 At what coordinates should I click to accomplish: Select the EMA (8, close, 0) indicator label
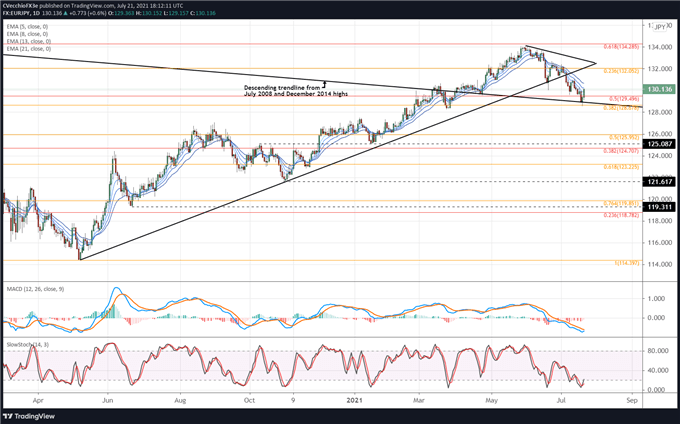coord(27,34)
